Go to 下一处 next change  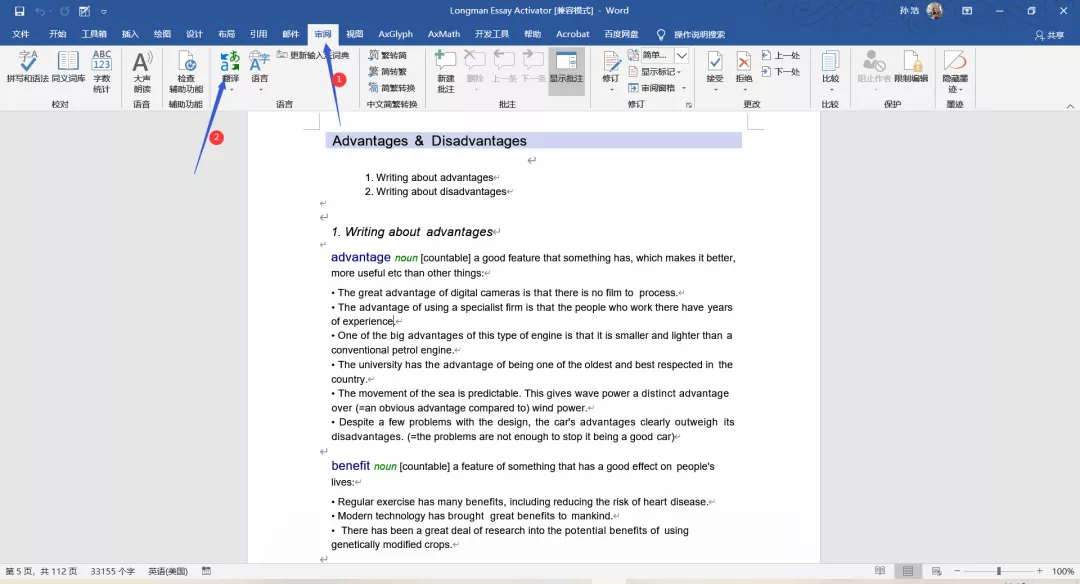click(781, 72)
